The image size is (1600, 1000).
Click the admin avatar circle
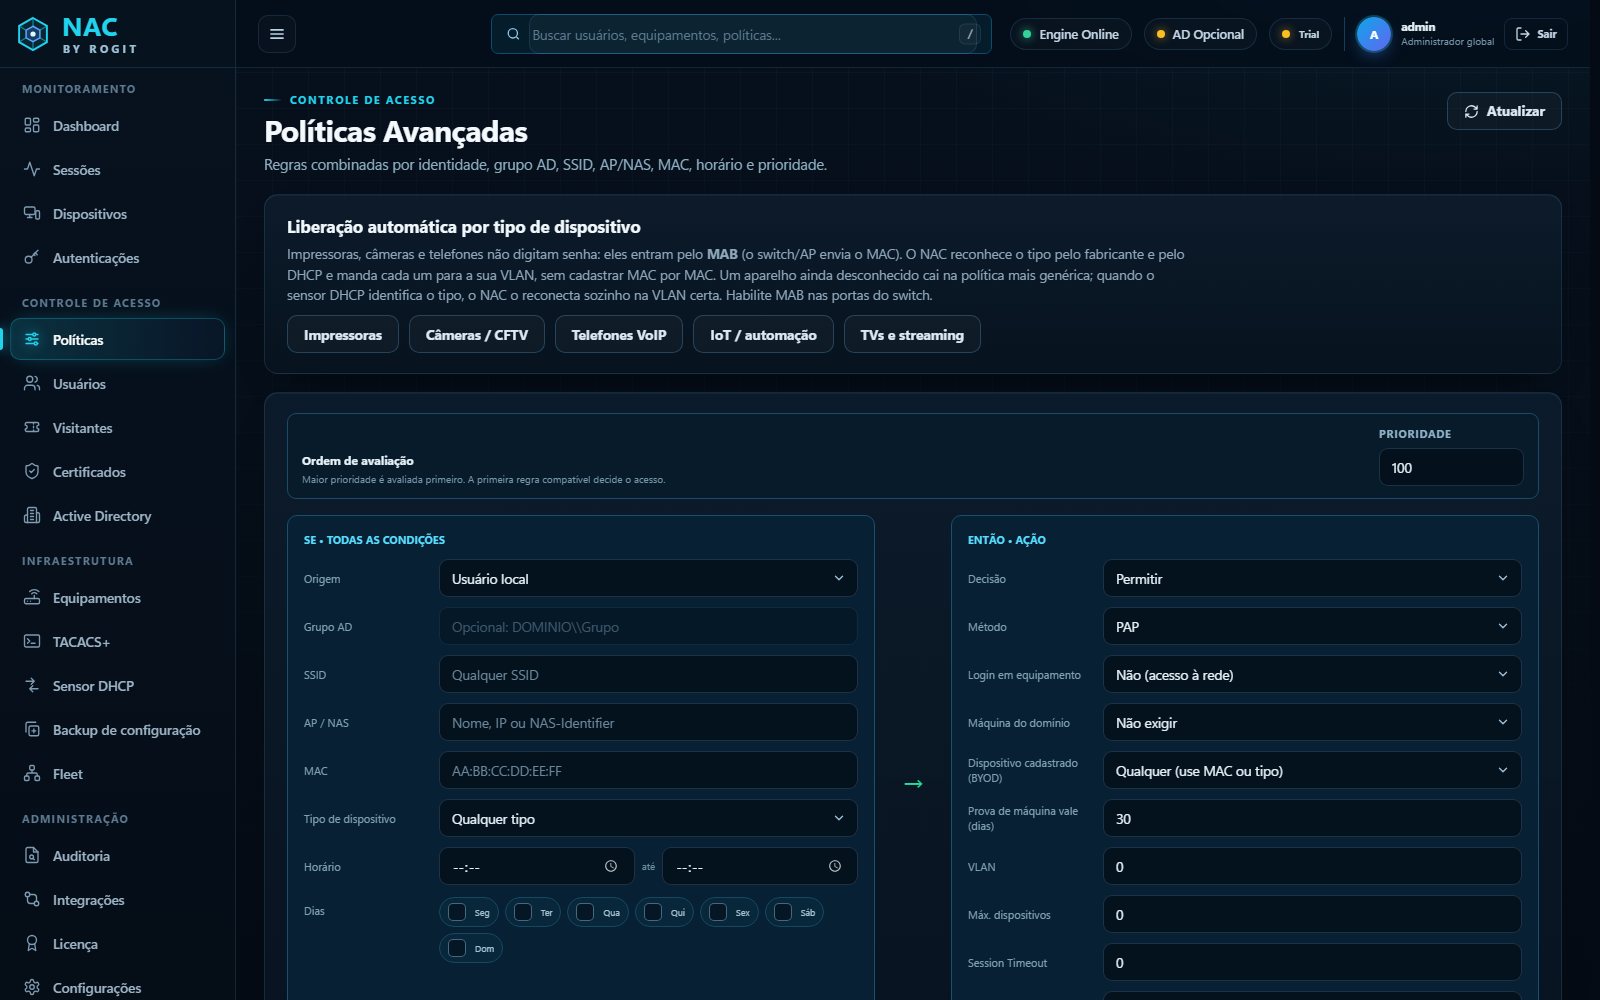pos(1373,34)
